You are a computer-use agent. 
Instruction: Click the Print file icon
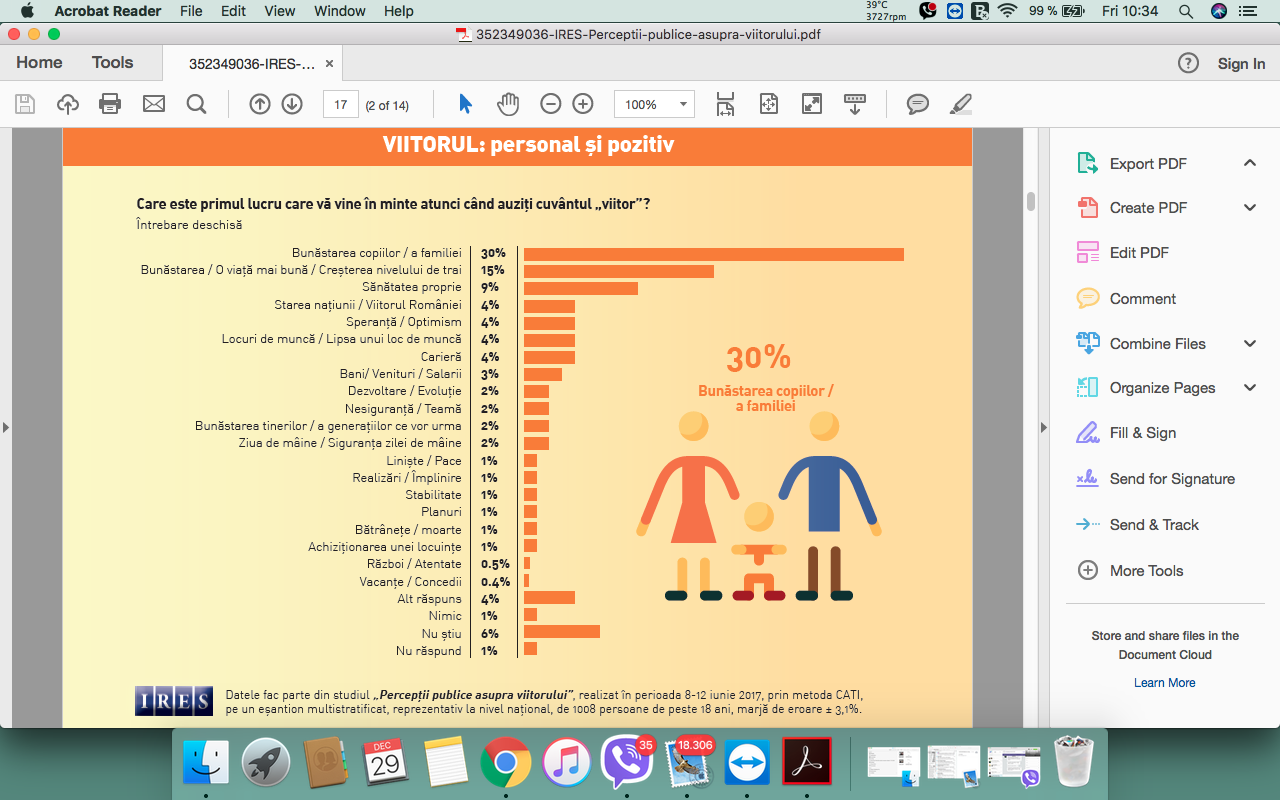[110, 104]
